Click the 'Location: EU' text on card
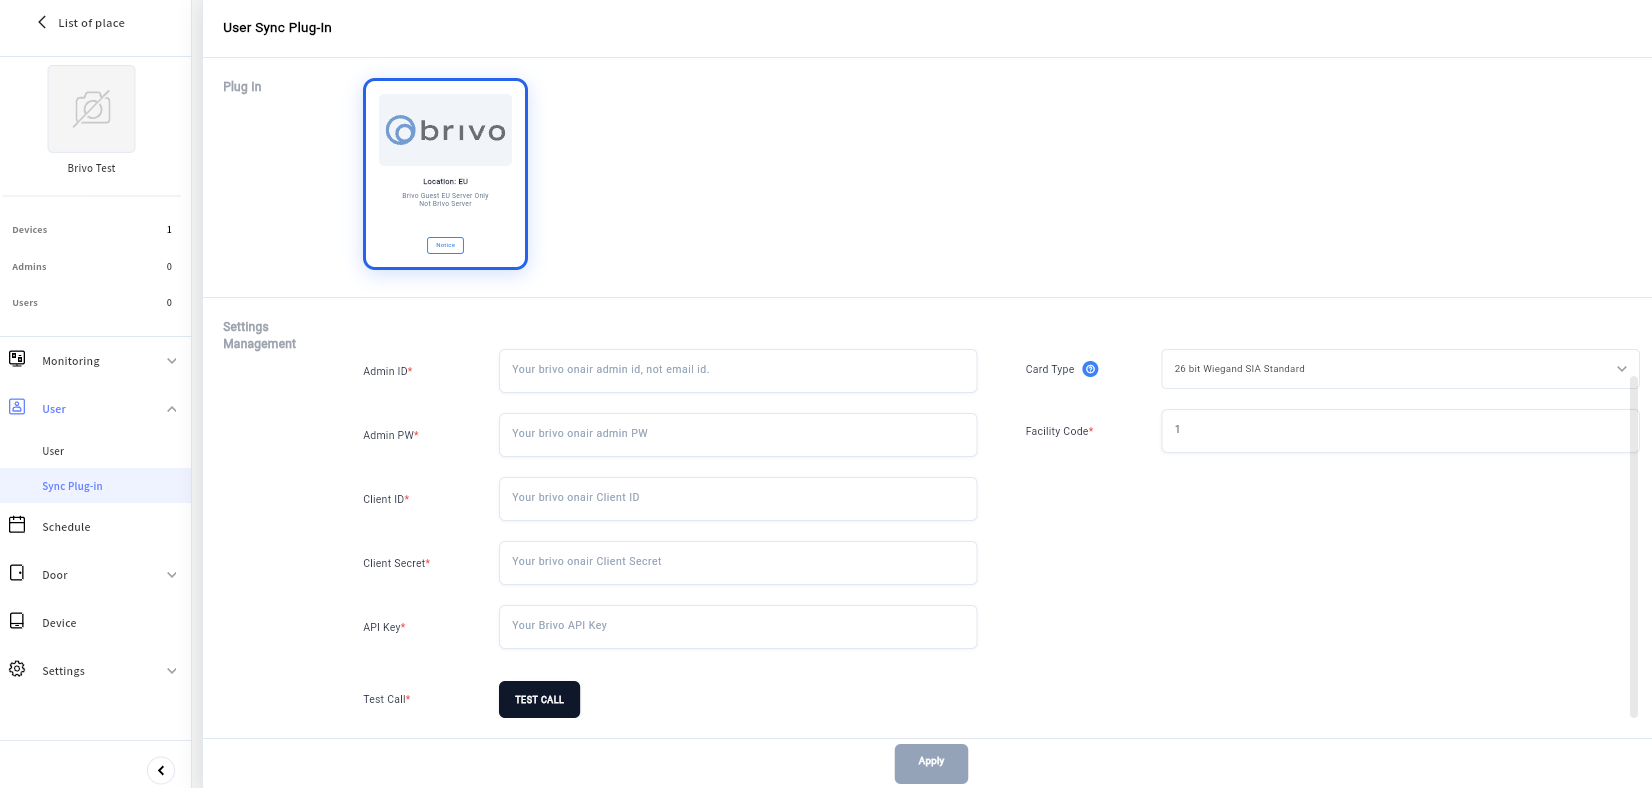Viewport: 1652px width, 788px height. tap(445, 182)
